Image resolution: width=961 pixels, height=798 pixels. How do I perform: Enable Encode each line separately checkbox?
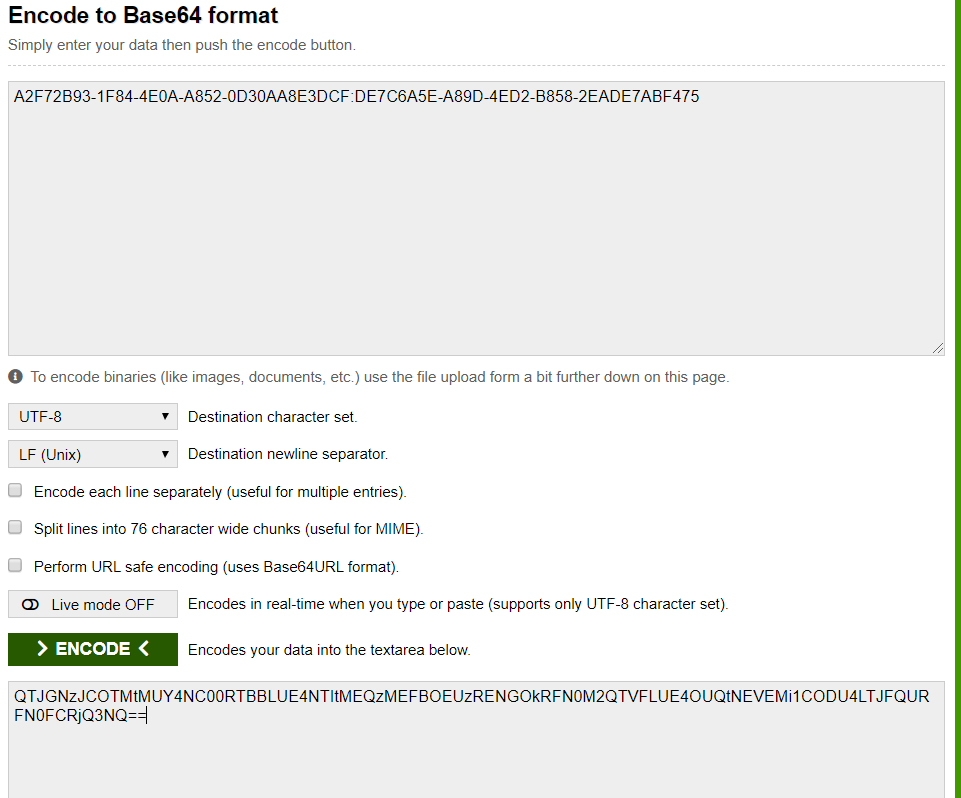point(15,490)
